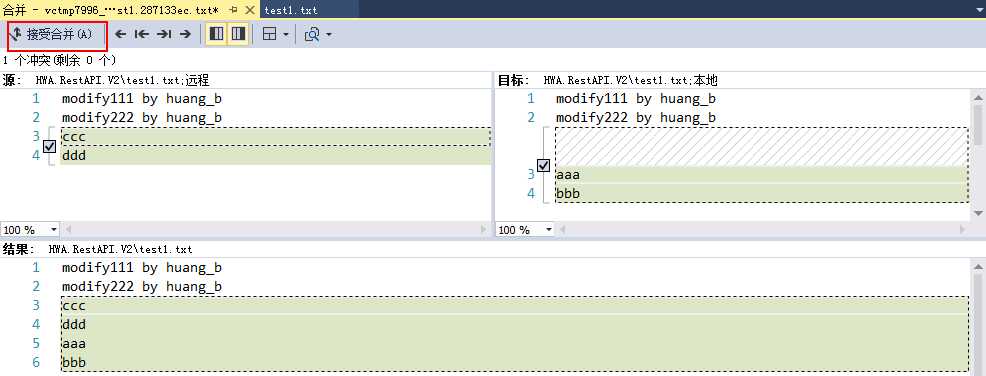Click the result path HWA.RestAPI.V2\test1.txt label
The width and height of the screenshot is (986, 376).
point(121,250)
